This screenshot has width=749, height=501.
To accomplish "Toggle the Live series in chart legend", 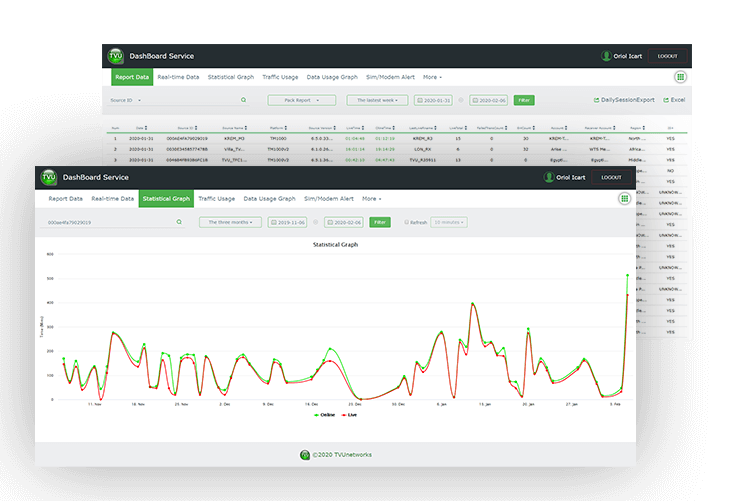I will point(352,413).
